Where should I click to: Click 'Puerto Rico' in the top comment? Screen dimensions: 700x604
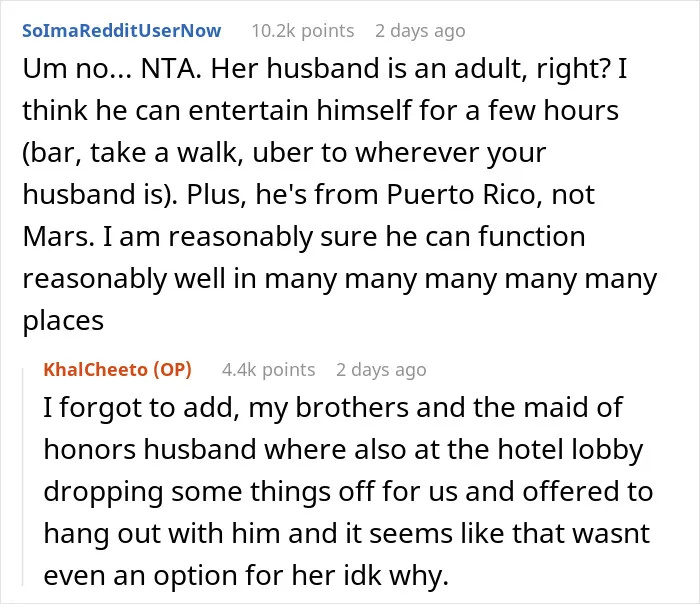461,195
